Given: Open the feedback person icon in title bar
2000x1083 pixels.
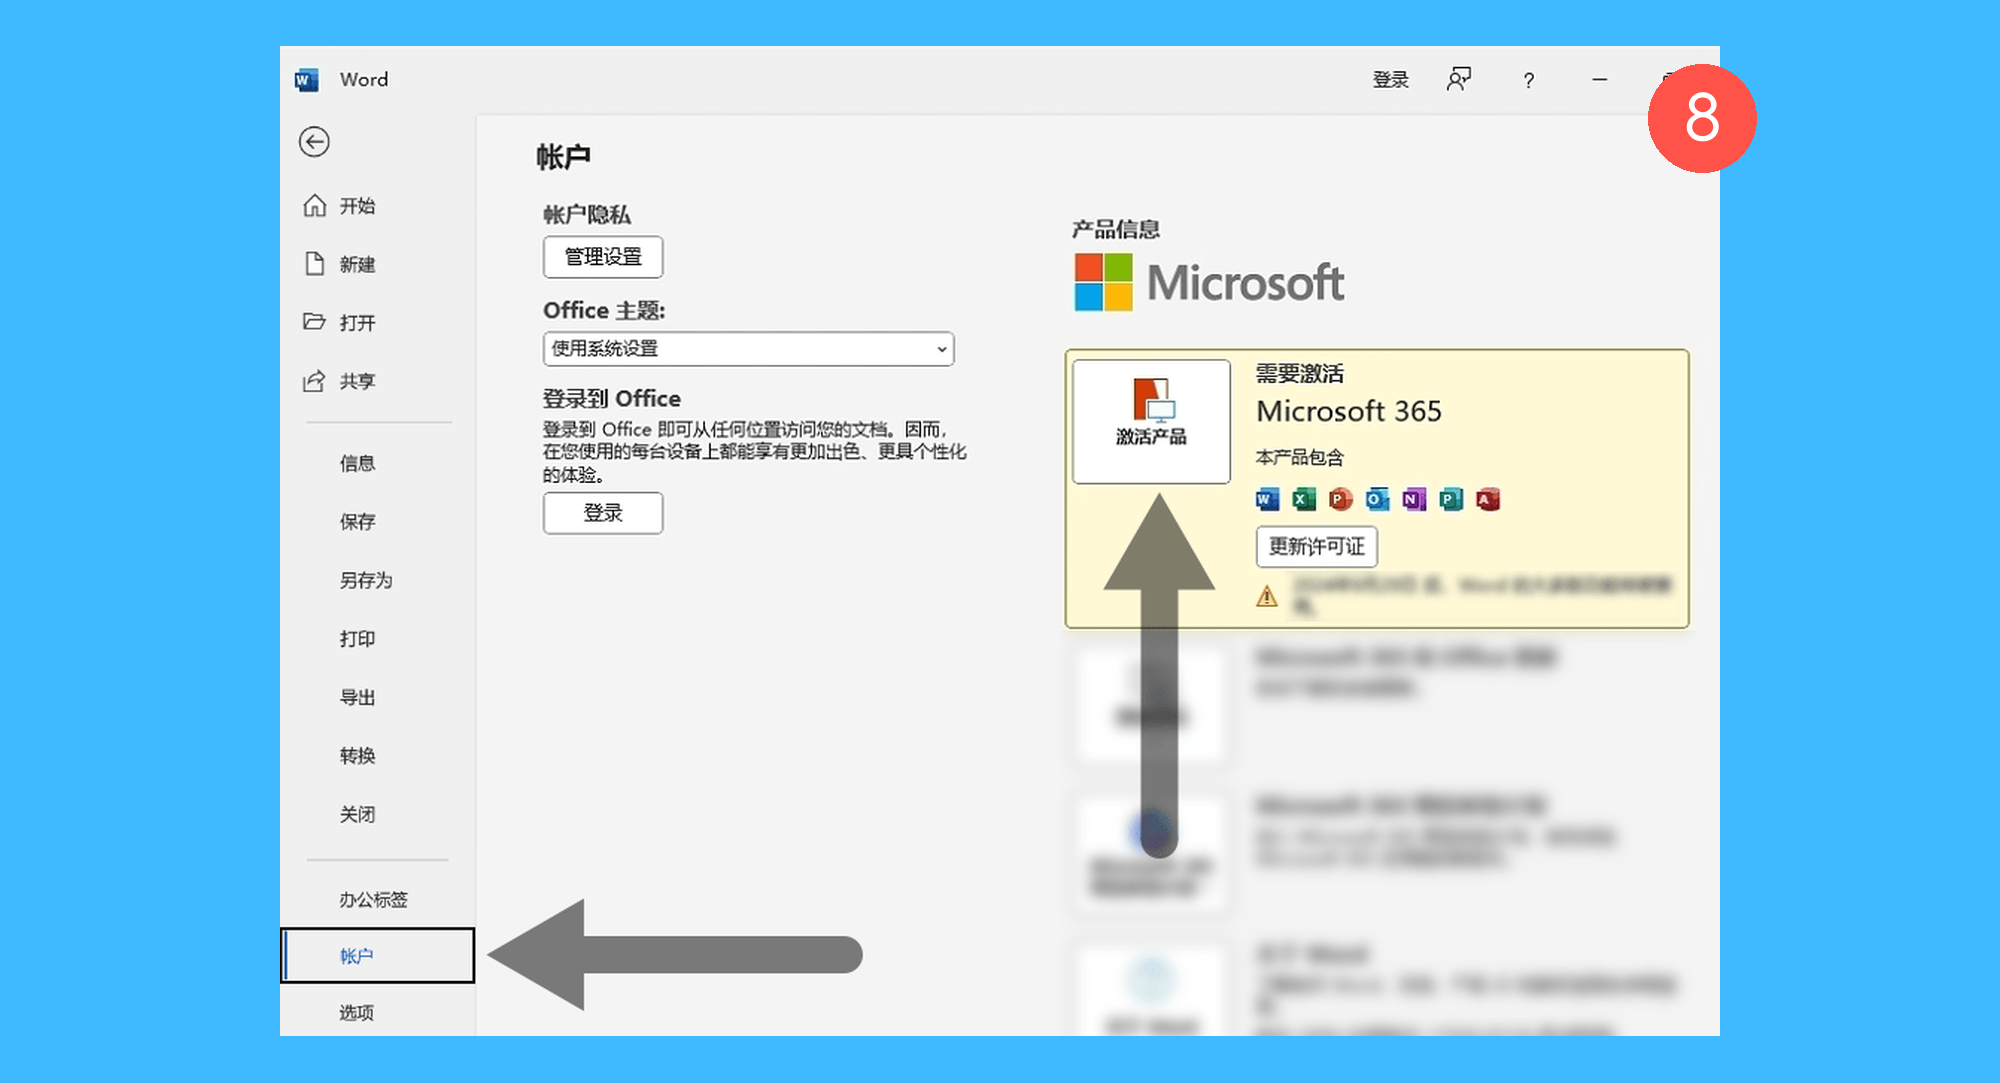Looking at the screenshot, I should [1459, 79].
